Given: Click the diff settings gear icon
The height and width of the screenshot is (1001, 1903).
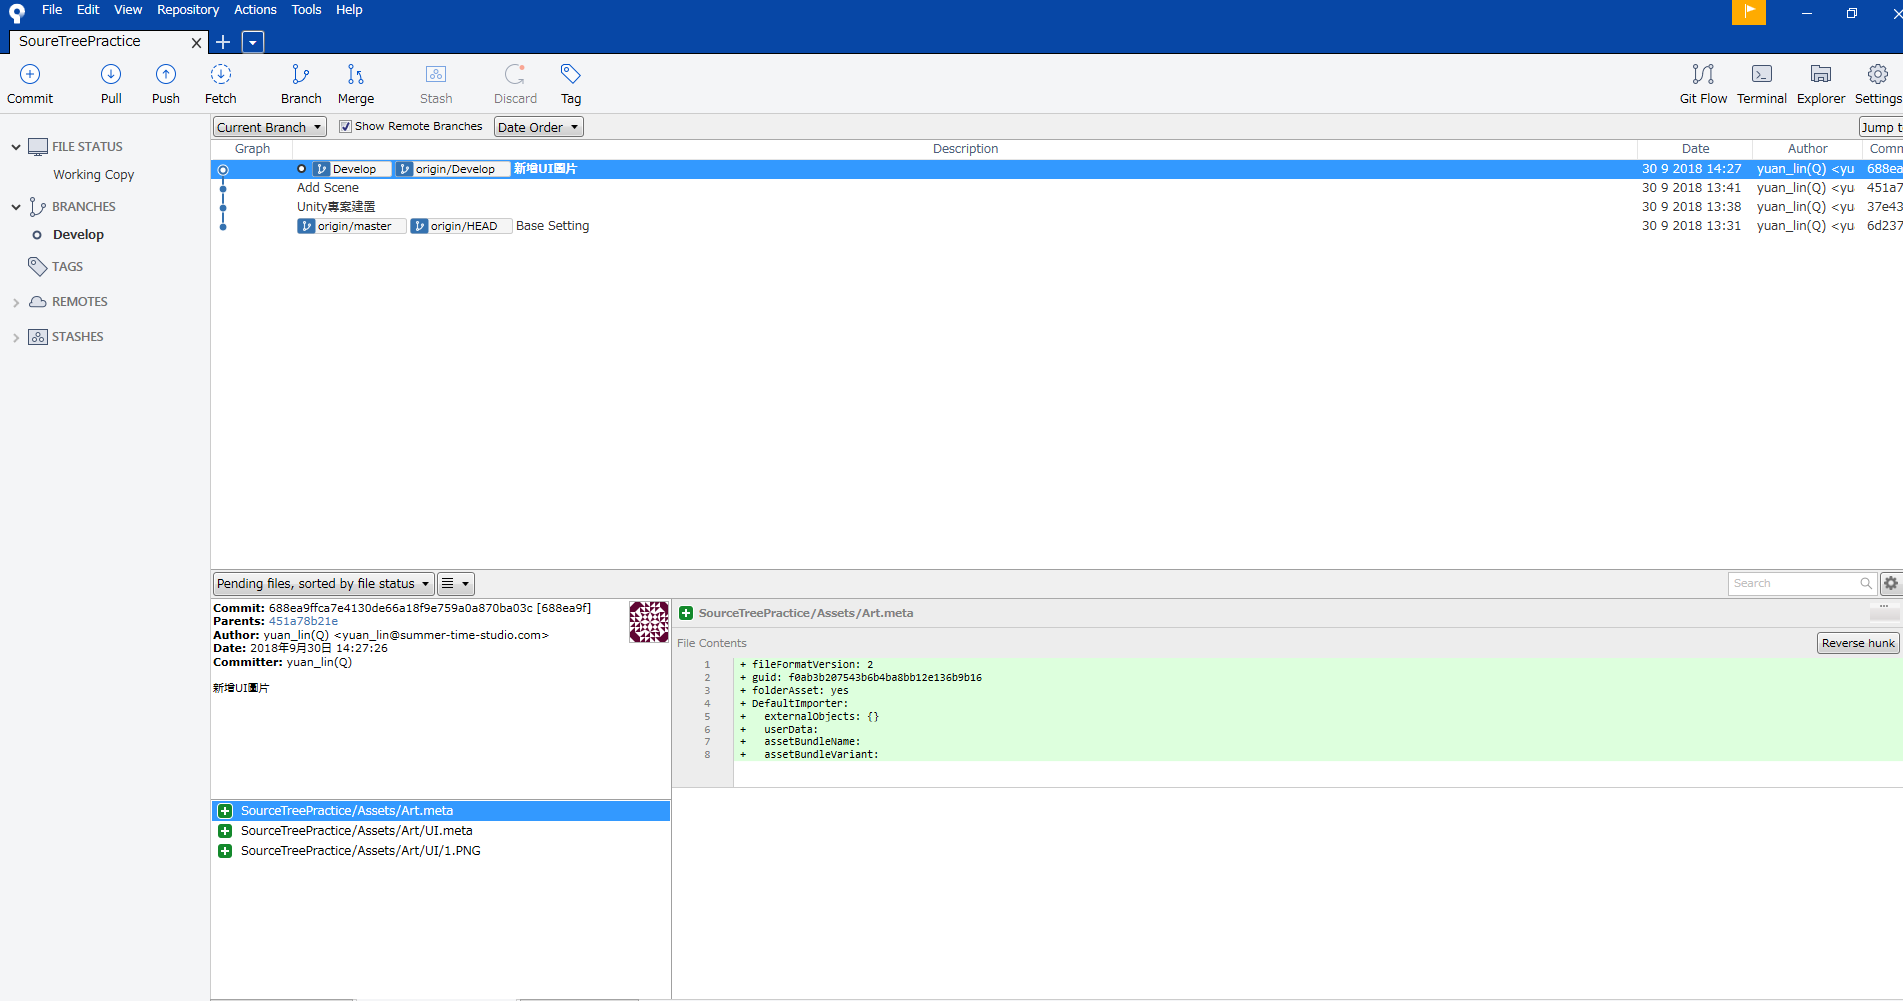Looking at the screenshot, I should (x=1891, y=584).
